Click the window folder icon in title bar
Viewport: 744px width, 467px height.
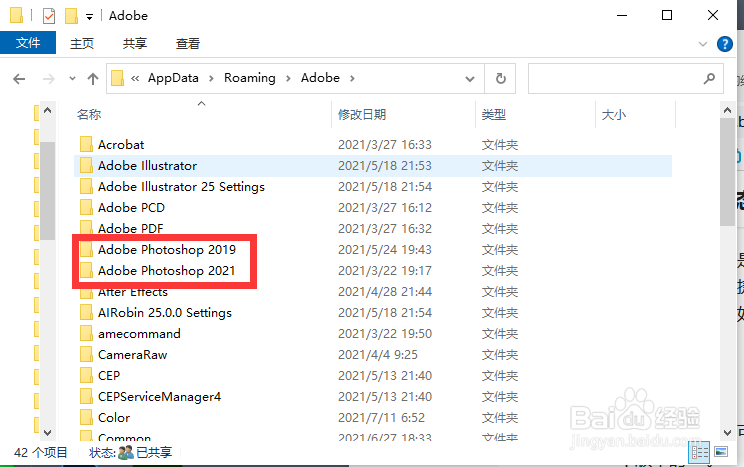coord(16,15)
